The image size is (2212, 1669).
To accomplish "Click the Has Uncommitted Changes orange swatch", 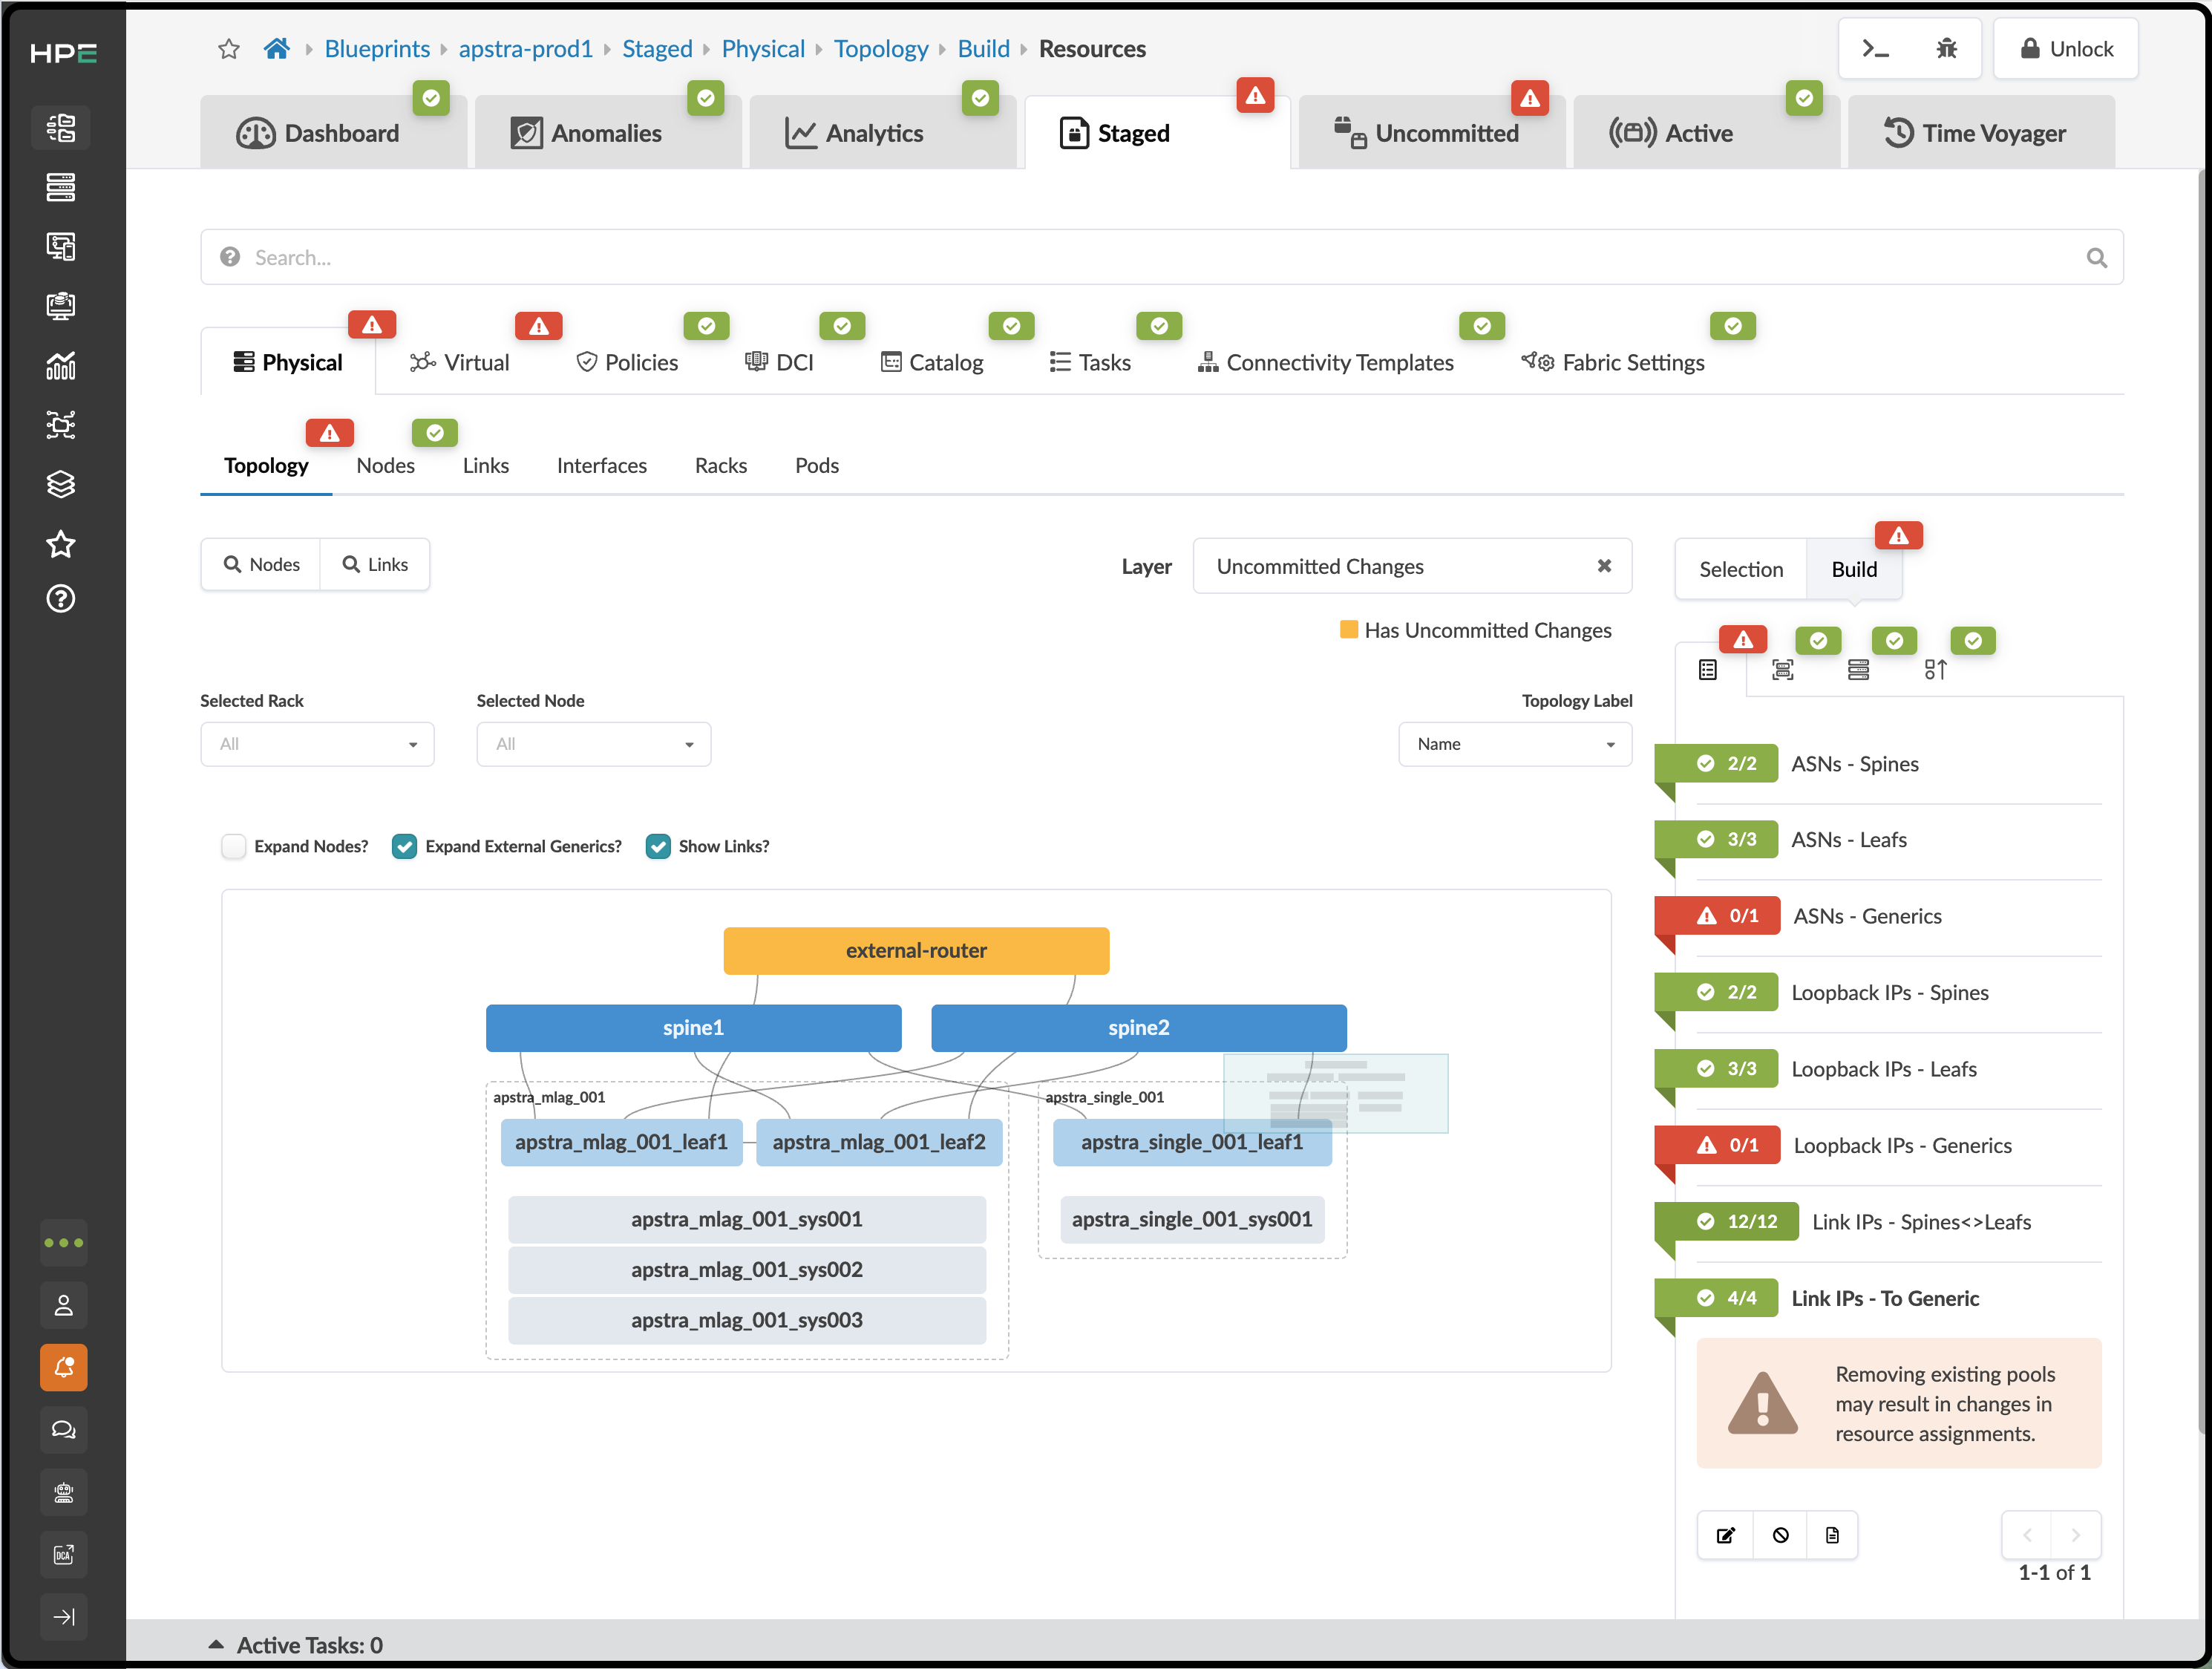I will (1349, 629).
